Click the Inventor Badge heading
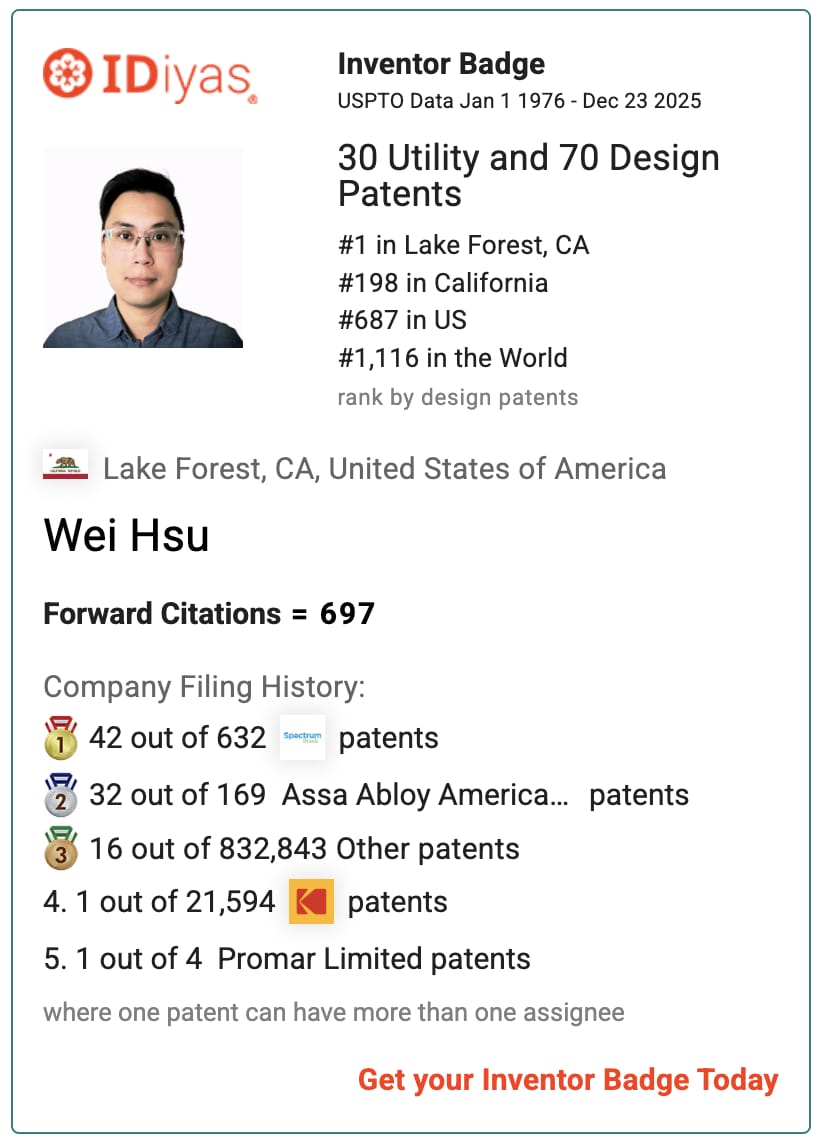 pyautogui.click(x=441, y=64)
